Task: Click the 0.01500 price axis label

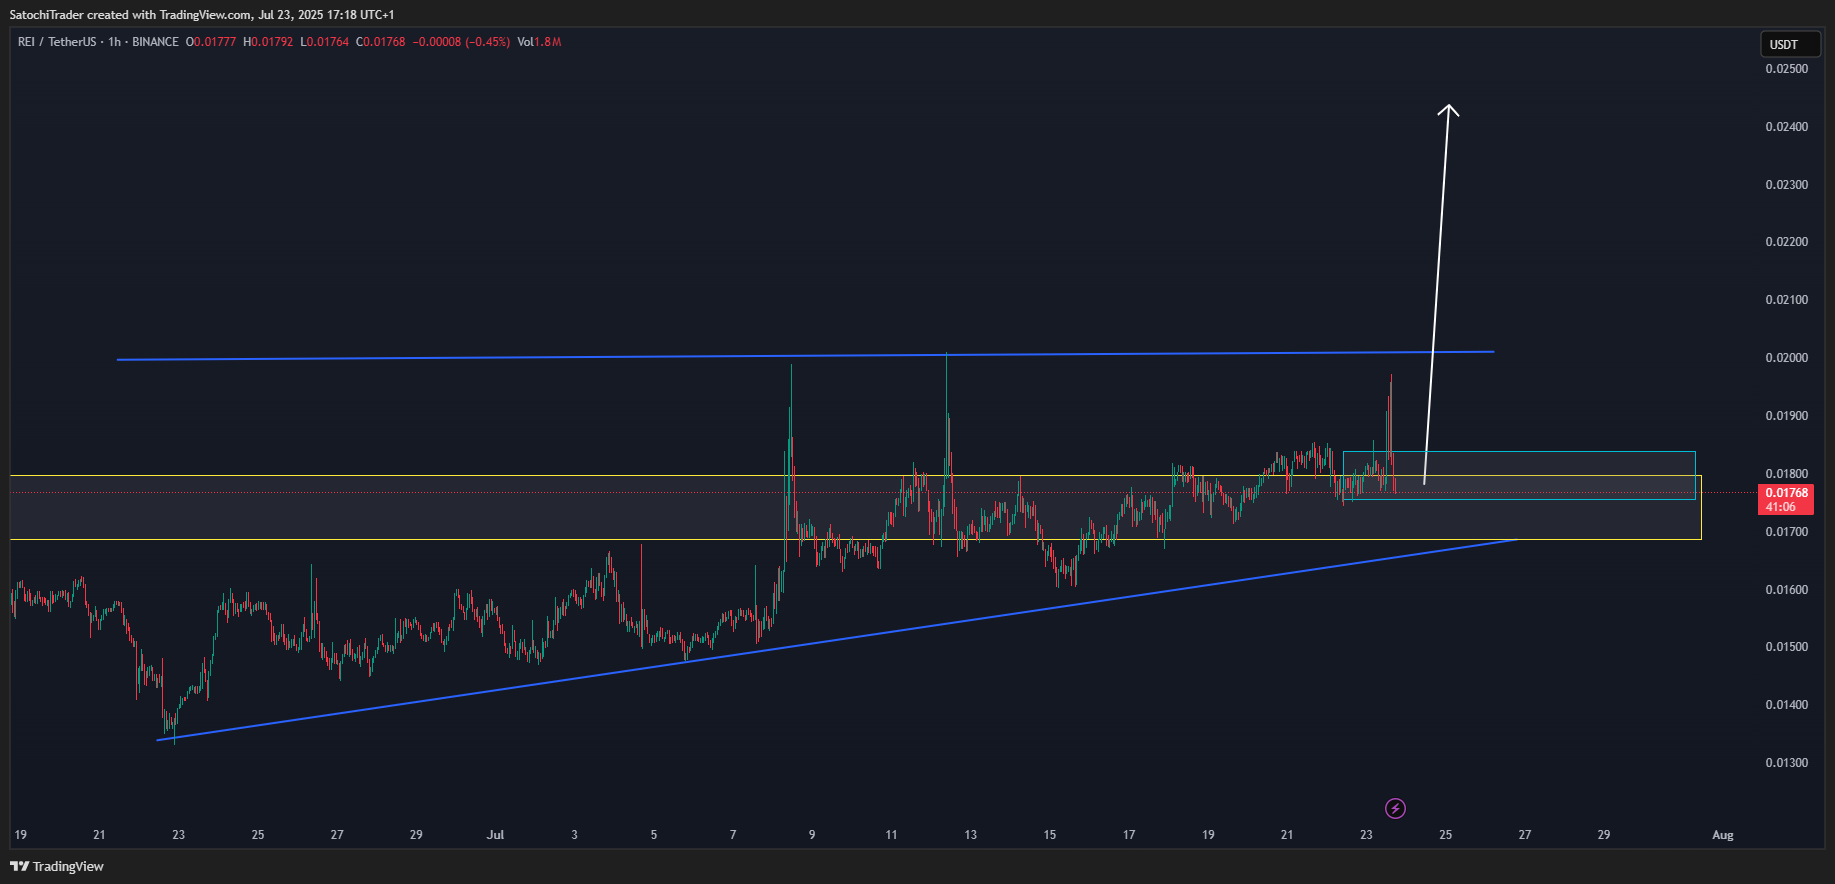Action: 1786,647
